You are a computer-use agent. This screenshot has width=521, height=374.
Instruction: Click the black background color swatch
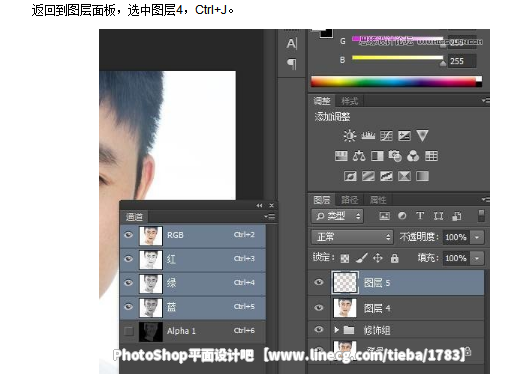(326, 33)
